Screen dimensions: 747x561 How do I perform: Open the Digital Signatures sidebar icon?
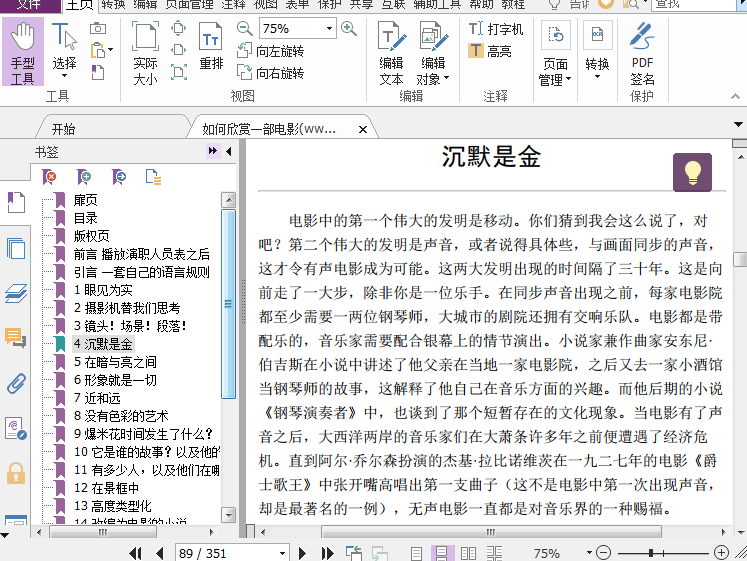coord(16,428)
